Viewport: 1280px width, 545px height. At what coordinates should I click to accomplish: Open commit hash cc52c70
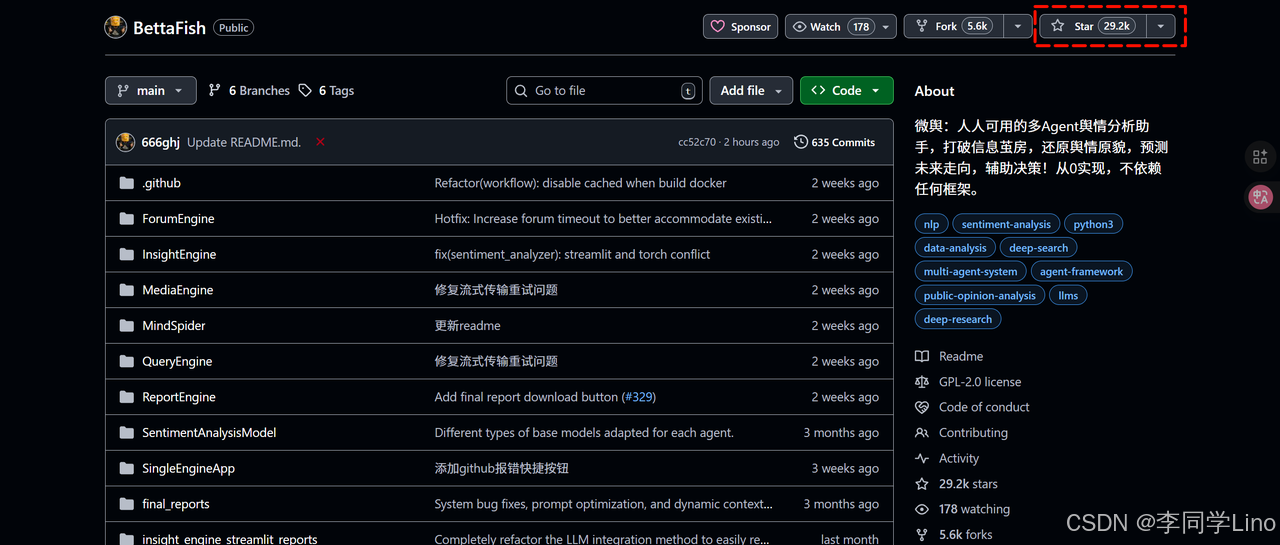point(697,142)
